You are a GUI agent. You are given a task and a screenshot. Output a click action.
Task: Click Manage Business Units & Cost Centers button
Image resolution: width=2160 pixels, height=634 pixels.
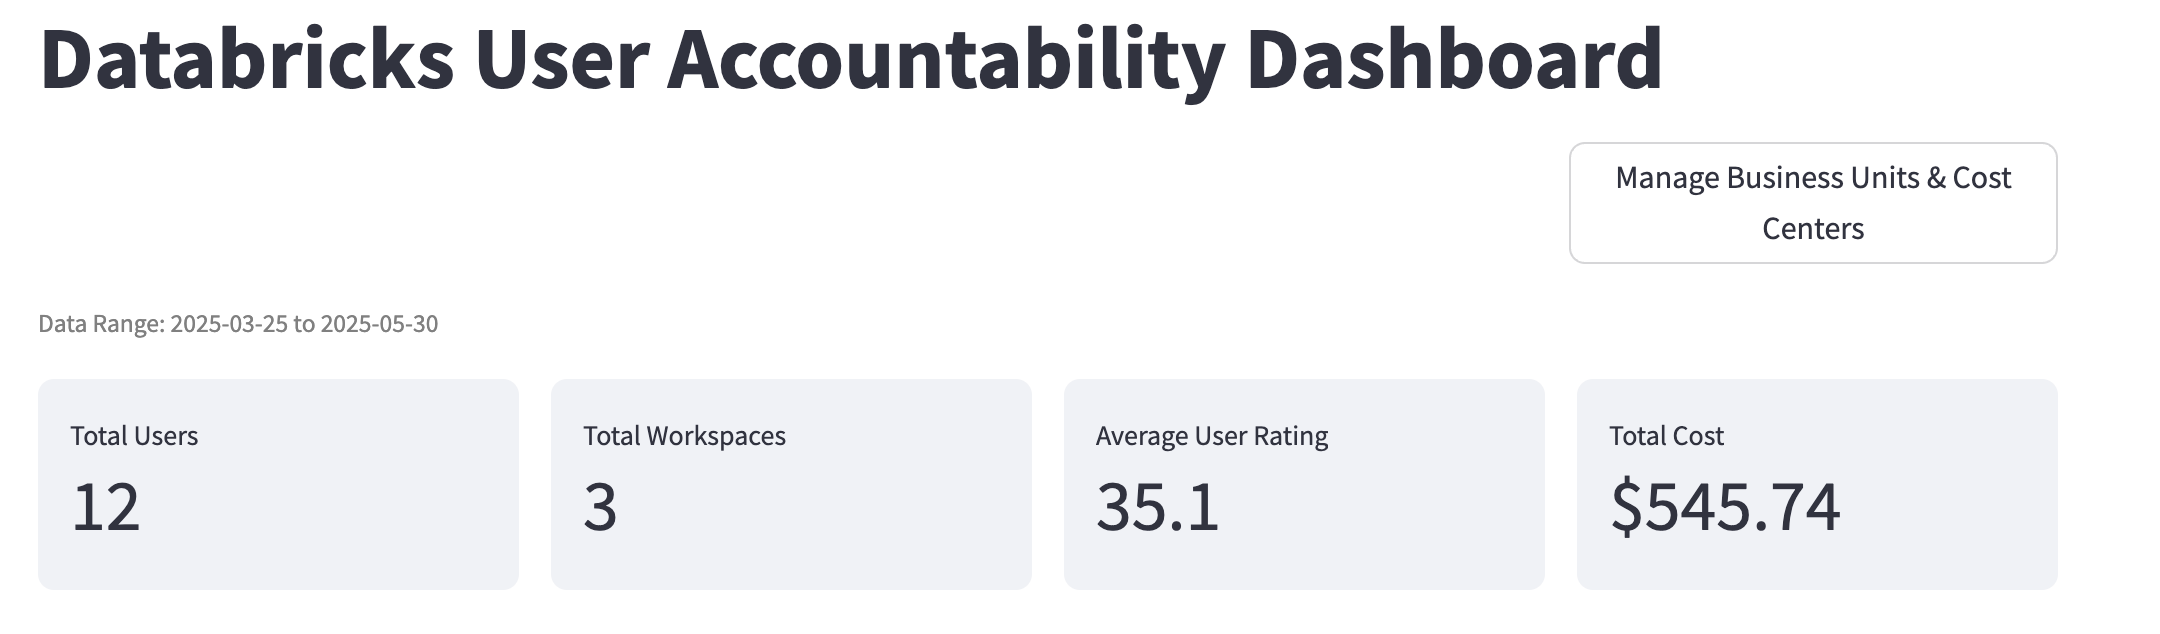point(1812,203)
